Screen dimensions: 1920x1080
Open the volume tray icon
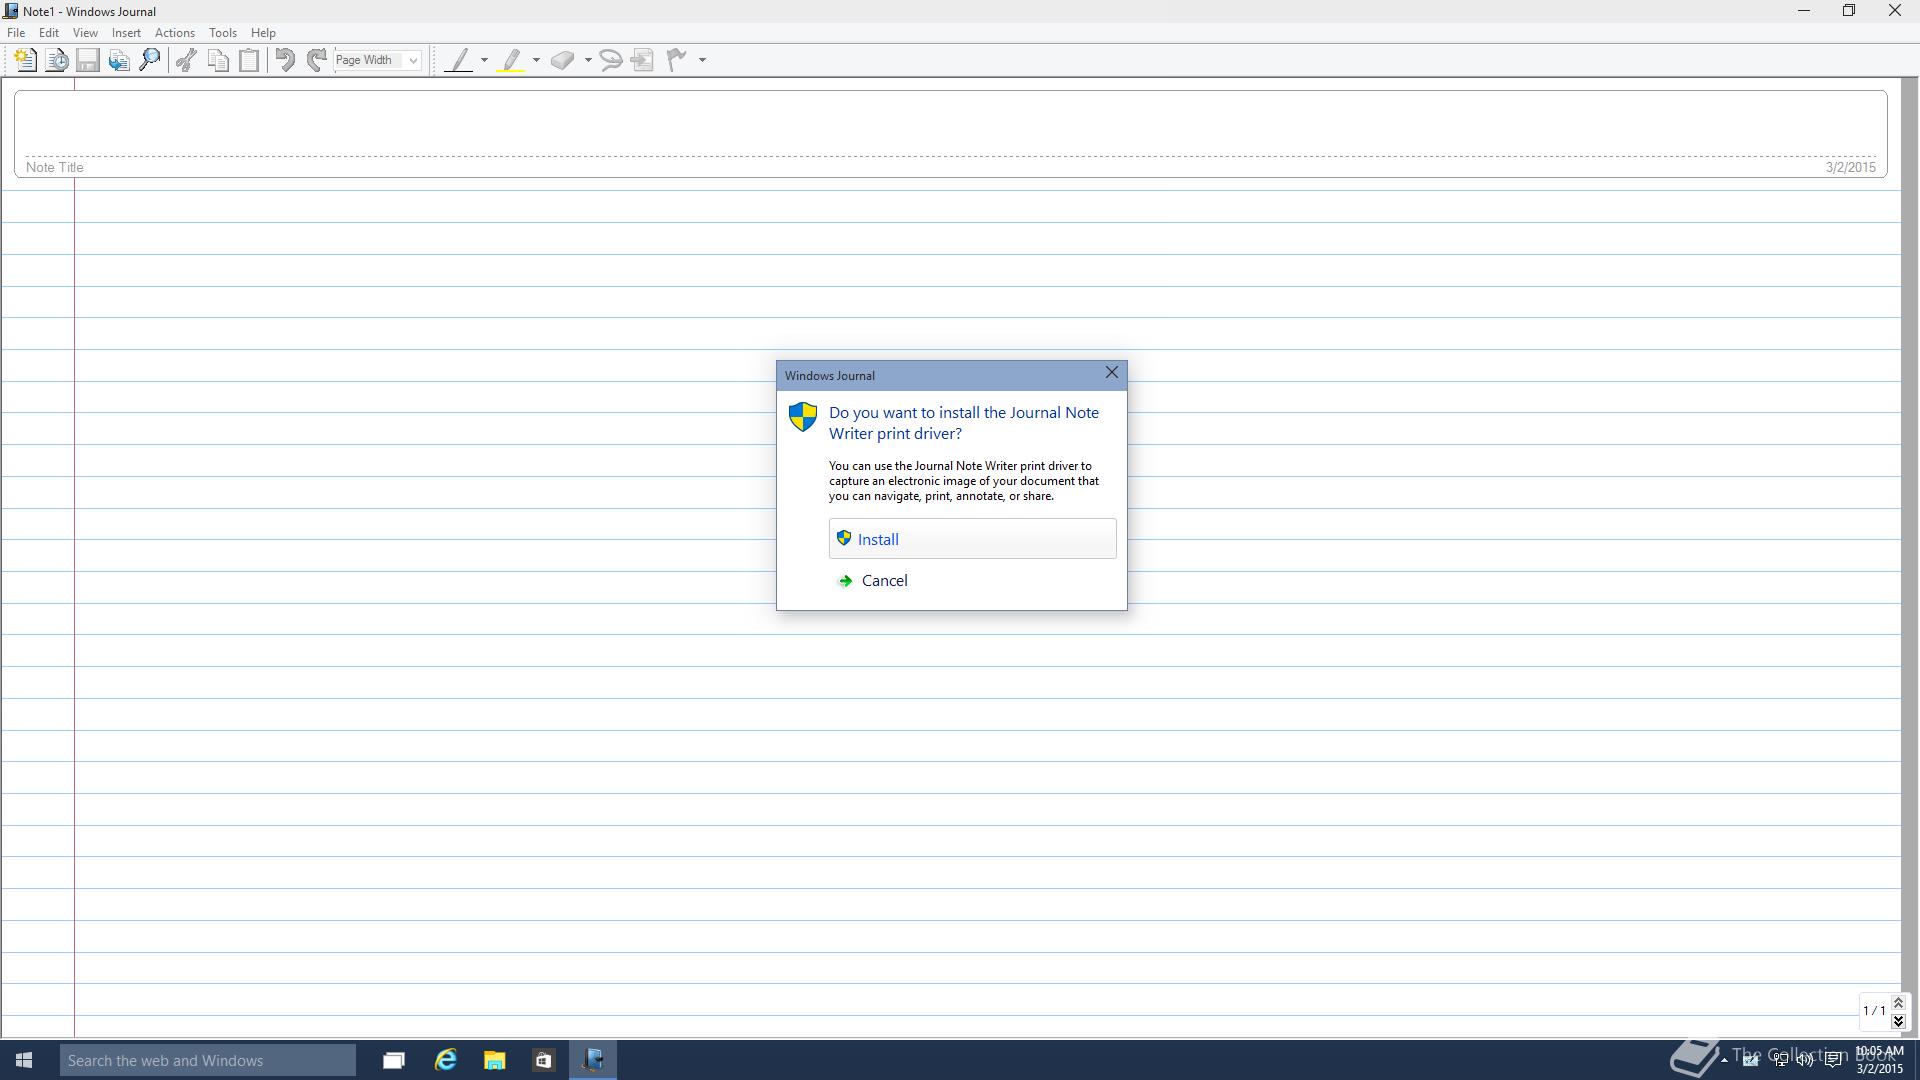click(1806, 1060)
